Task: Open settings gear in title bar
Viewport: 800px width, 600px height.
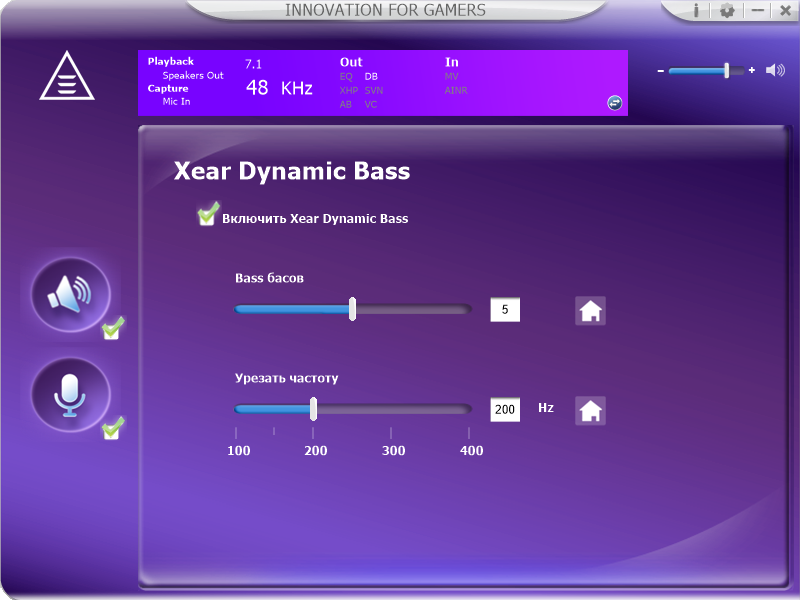Action: 727,10
